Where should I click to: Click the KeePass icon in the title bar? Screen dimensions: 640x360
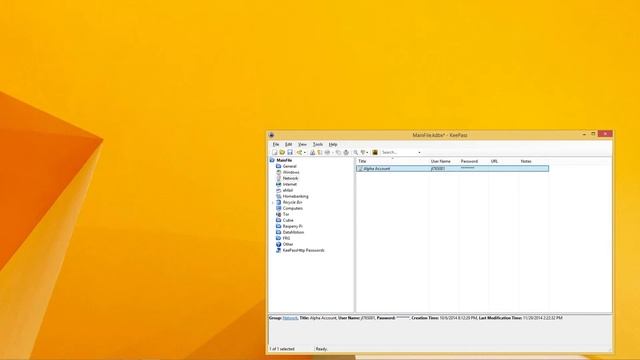pyautogui.click(x=272, y=135)
